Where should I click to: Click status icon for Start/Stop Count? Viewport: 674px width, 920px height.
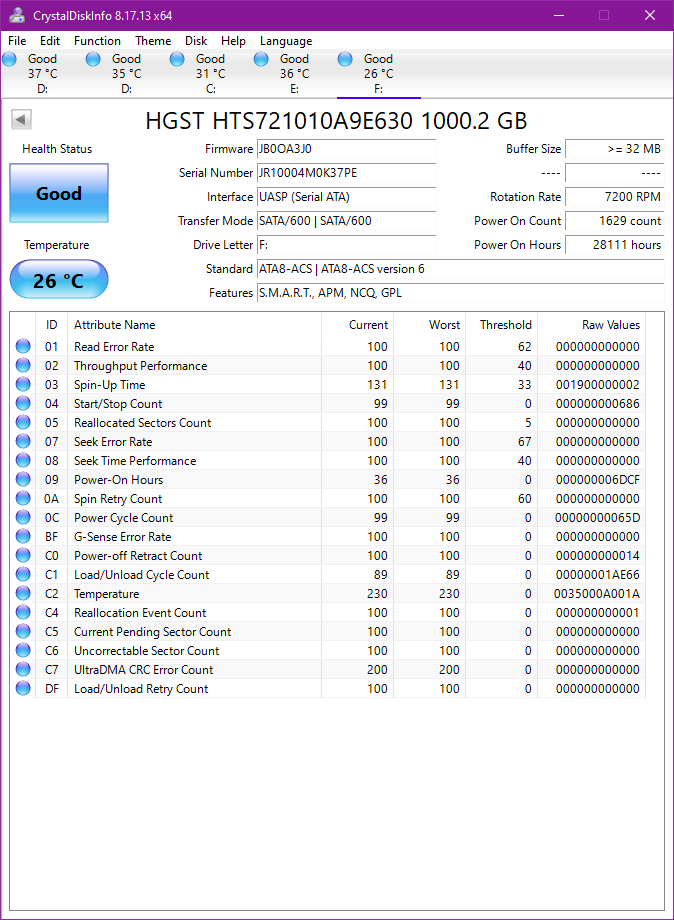[x=23, y=403]
